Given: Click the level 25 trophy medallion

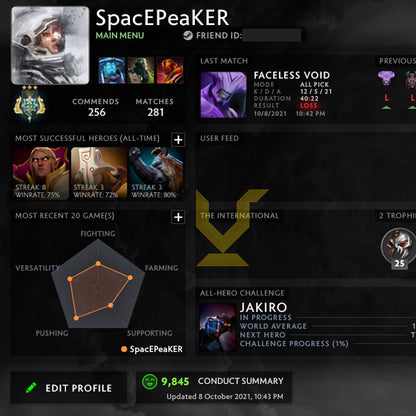Looking at the screenshot, I should 398,248.
